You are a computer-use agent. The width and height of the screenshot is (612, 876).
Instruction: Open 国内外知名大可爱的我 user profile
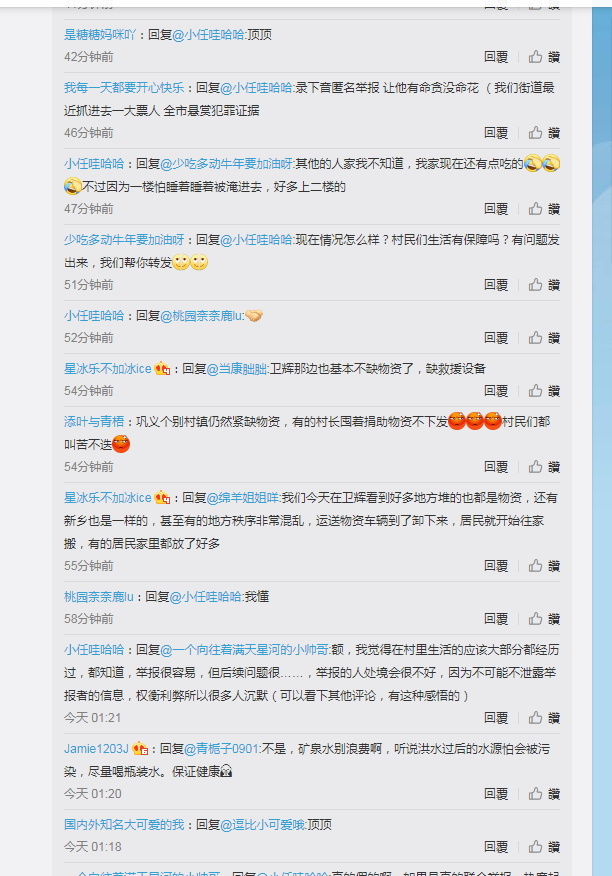pyautogui.click(x=124, y=825)
